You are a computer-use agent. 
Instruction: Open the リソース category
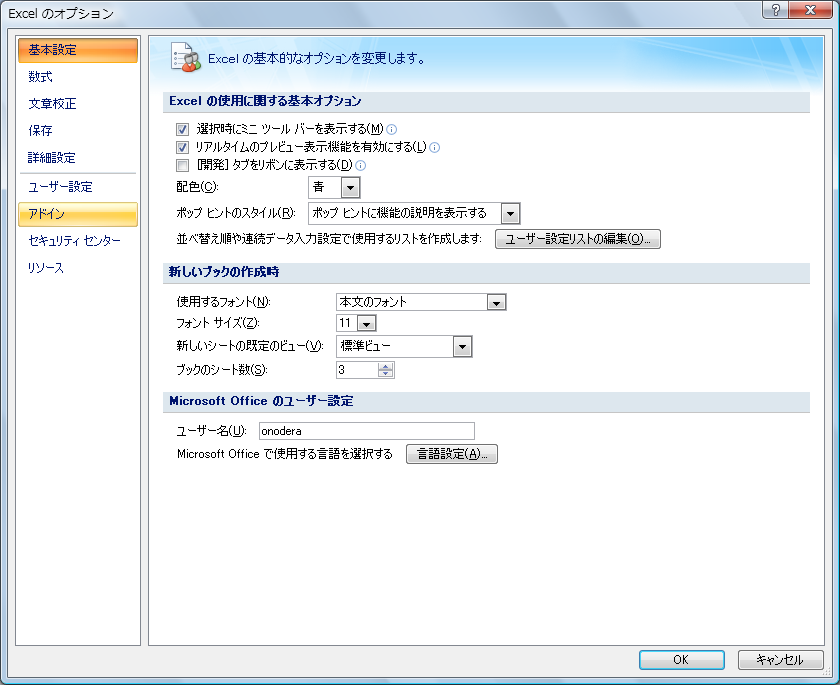tap(78, 268)
